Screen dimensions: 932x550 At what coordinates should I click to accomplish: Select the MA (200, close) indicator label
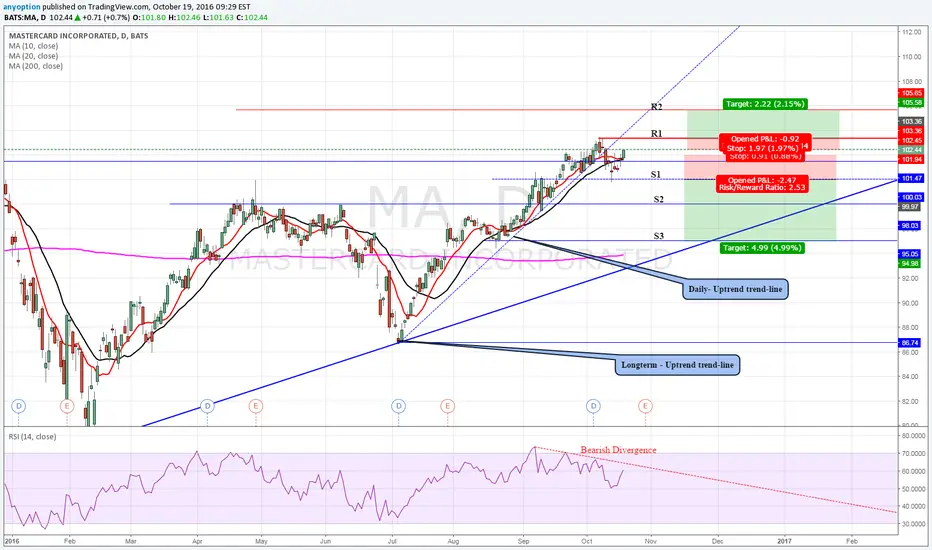pos(36,66)
